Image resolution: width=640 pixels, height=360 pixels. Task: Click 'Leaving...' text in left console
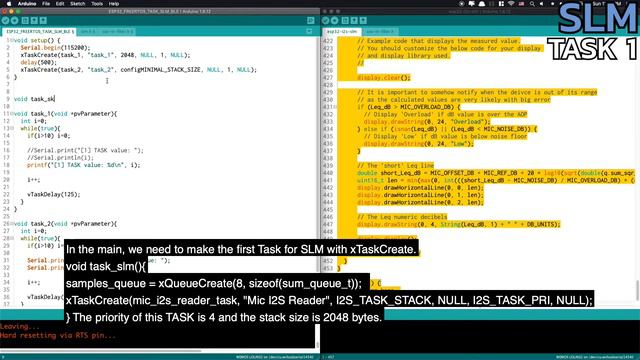click(x=20, y=327)
